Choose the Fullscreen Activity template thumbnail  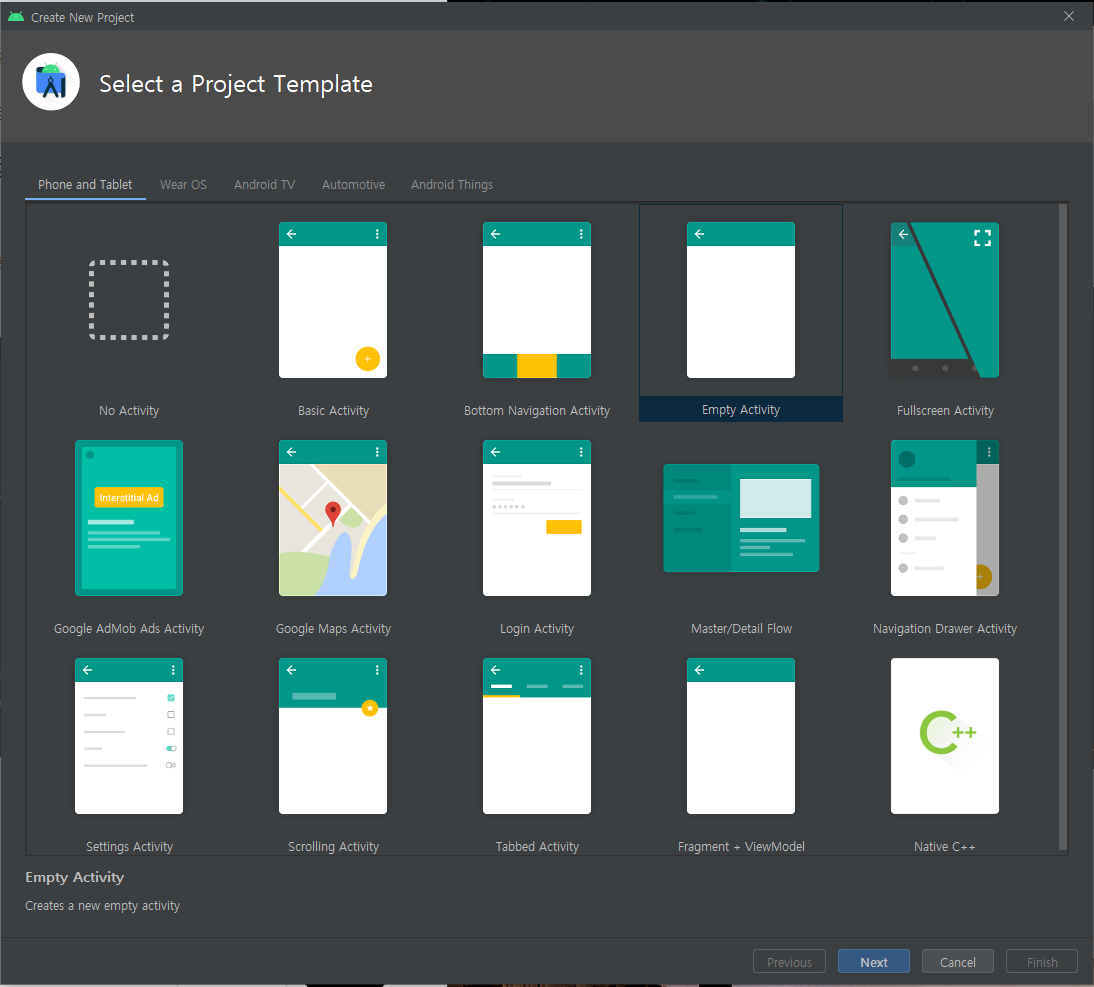click(945, 300)
